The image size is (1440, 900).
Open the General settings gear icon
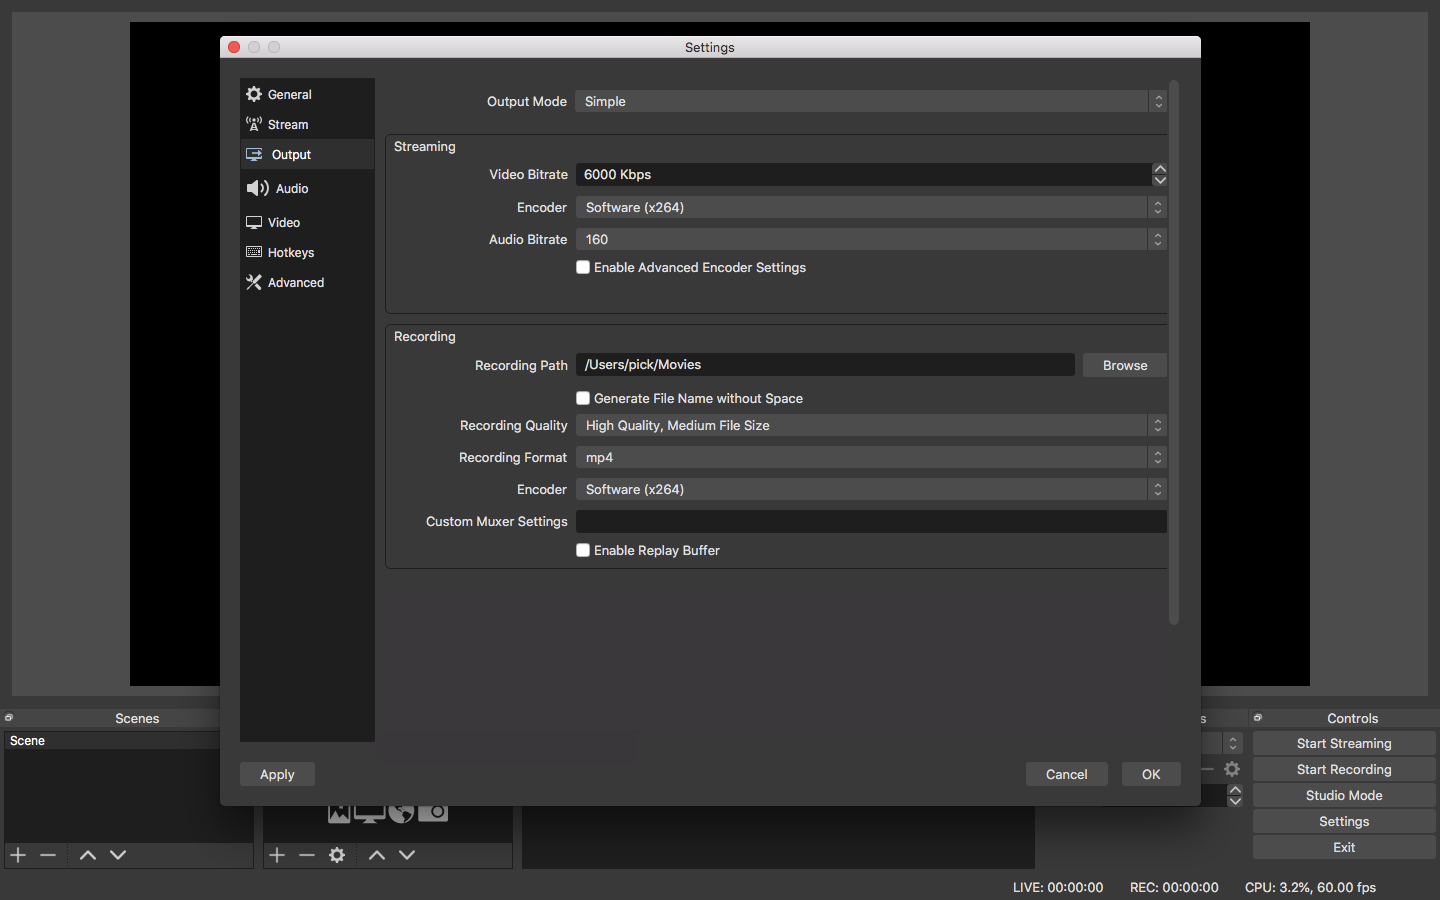[254, 94]
